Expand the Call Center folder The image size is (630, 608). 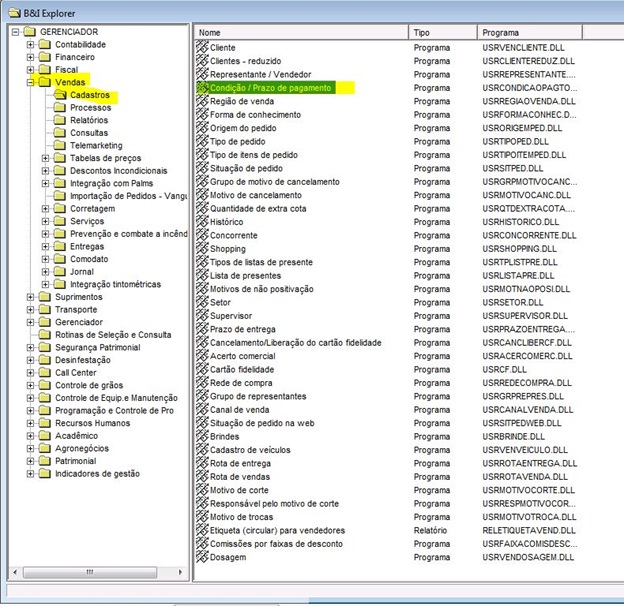[x=31, y=373]
